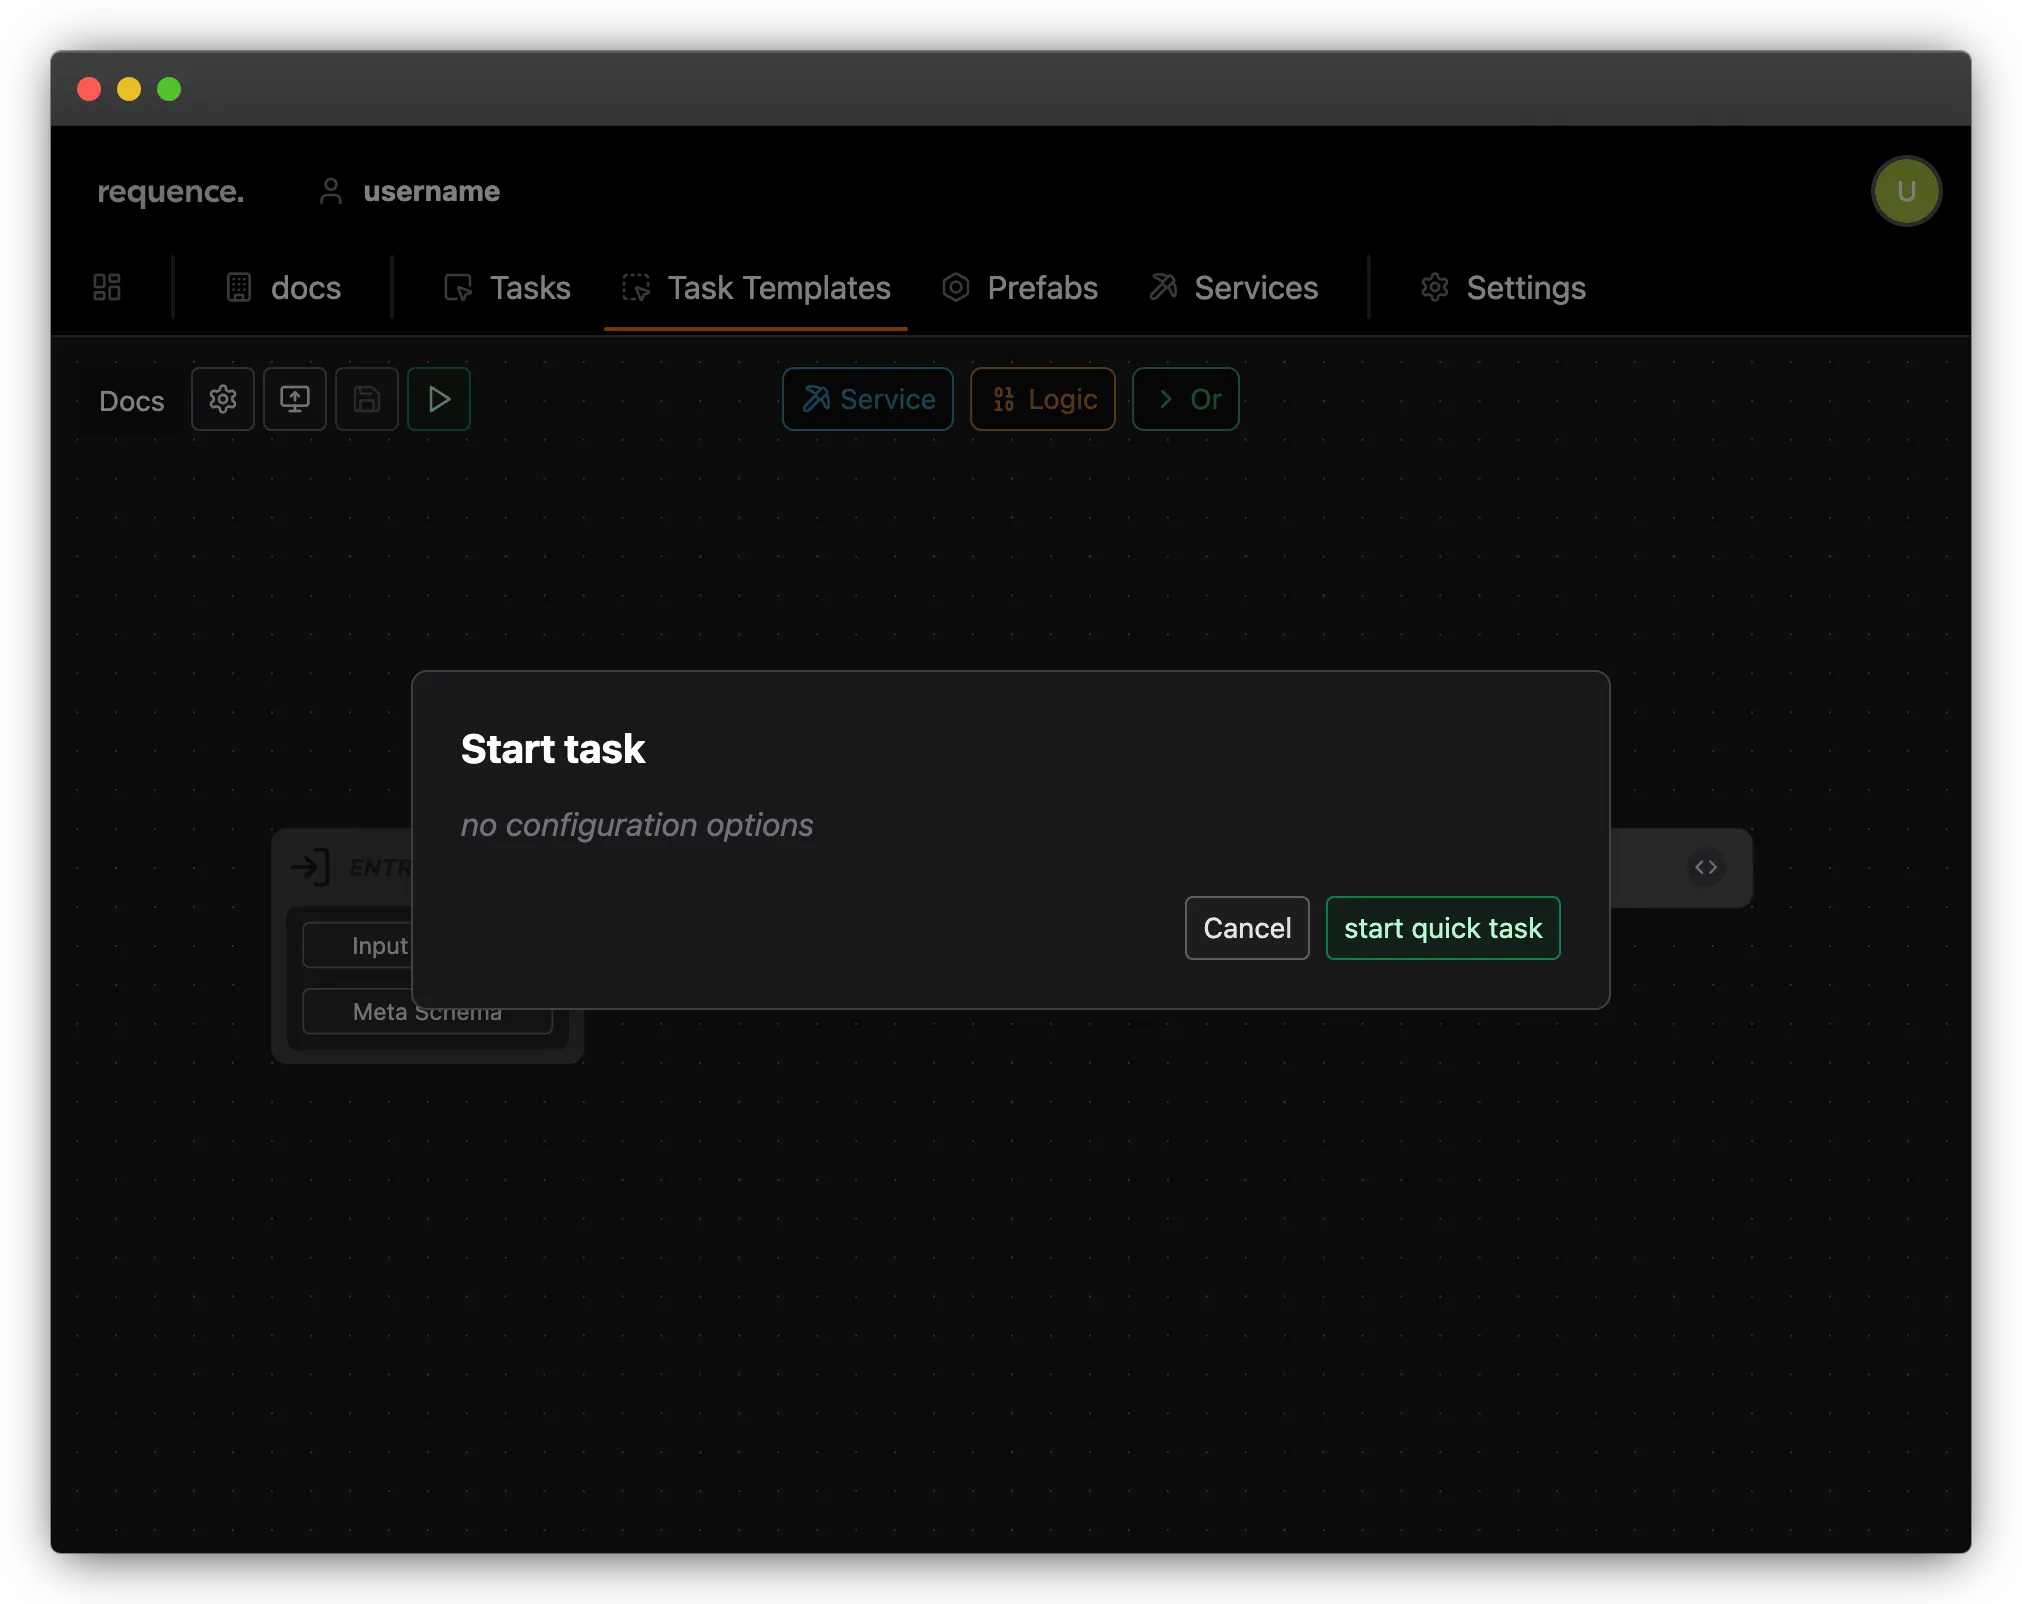The image size is (2022, 1604).
Task: Click the save icon next to the publish button
Action: click(366, 399)
